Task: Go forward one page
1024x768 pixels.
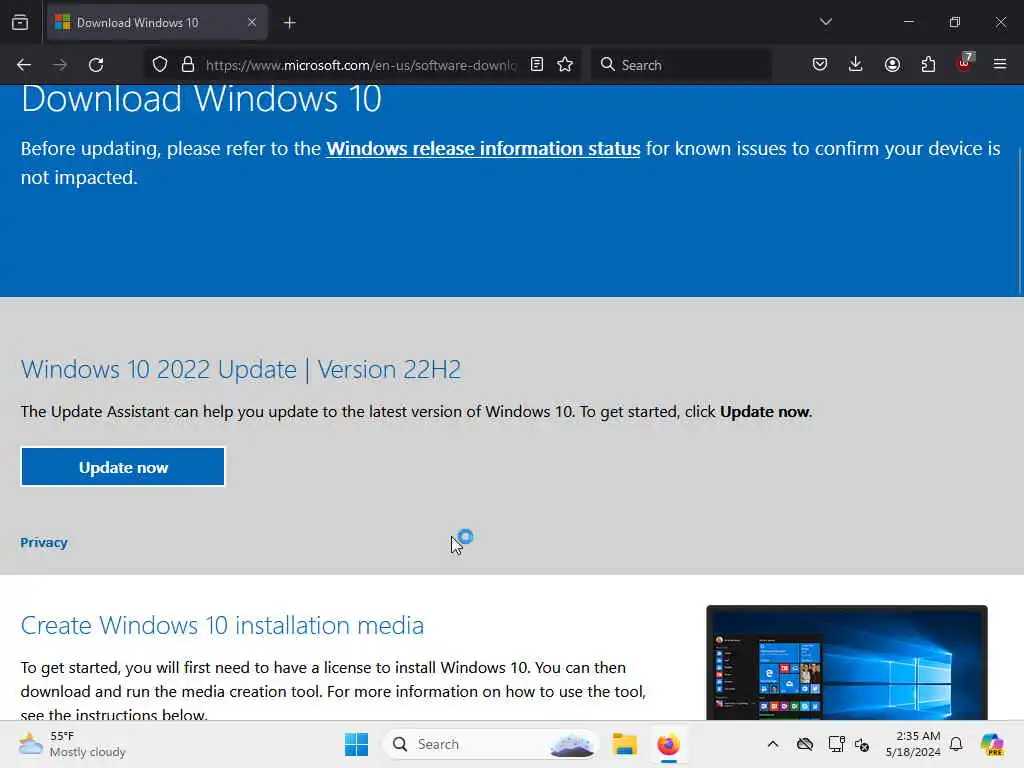Action: point(60,65)
